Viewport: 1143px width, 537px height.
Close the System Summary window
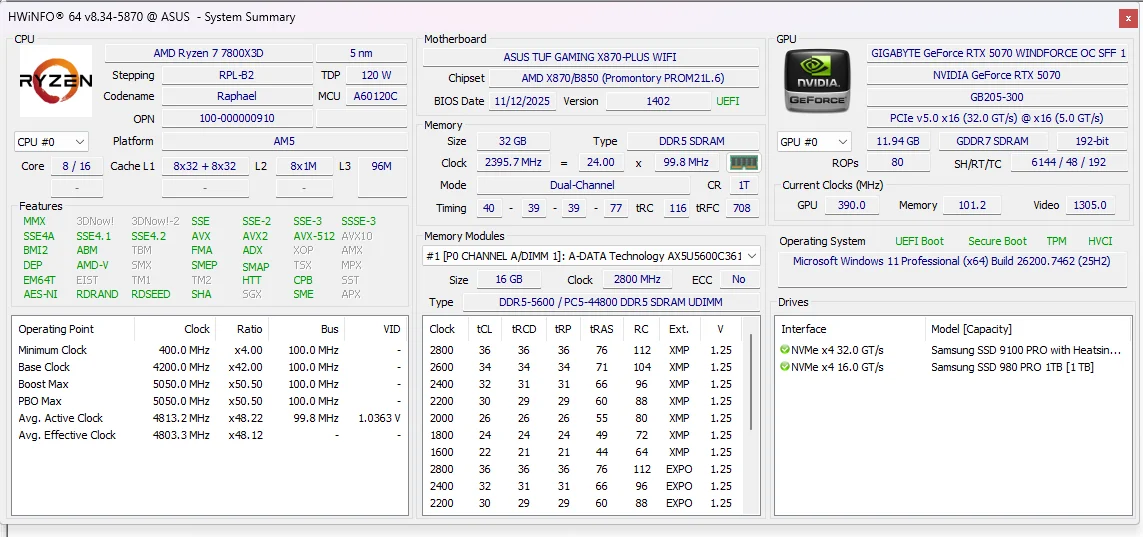pyautogui.click(x=1128, y=17)
